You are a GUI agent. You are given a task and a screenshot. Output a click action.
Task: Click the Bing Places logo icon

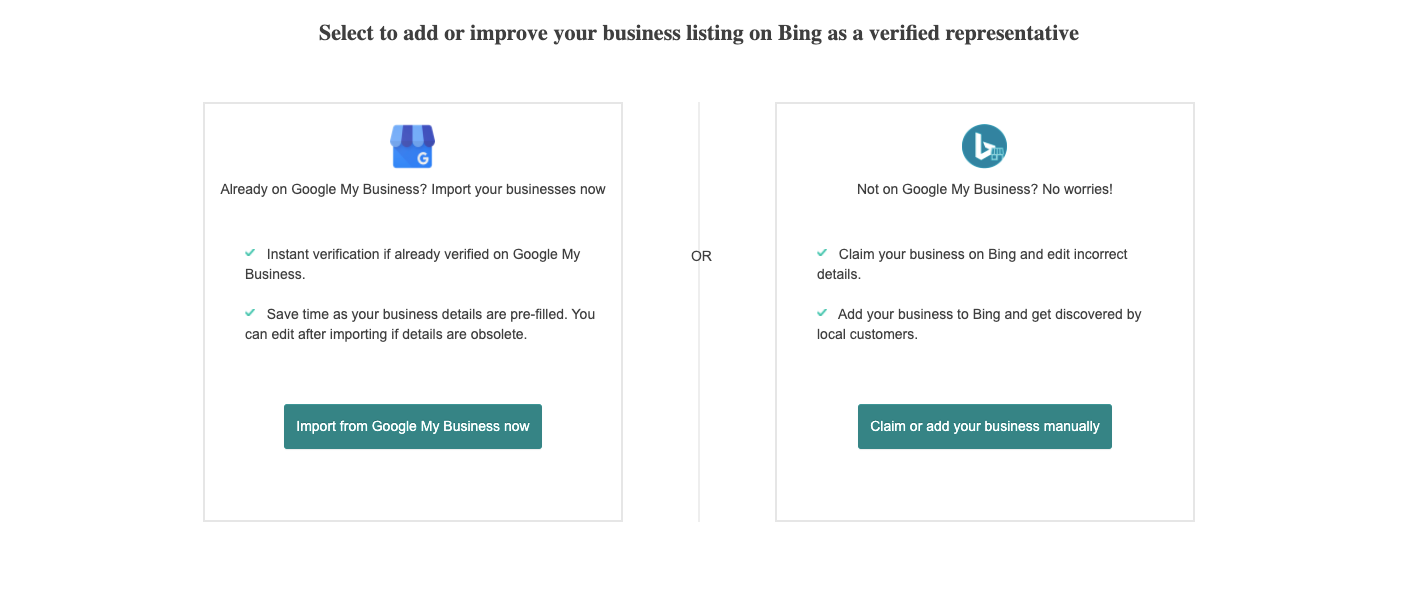984,147
